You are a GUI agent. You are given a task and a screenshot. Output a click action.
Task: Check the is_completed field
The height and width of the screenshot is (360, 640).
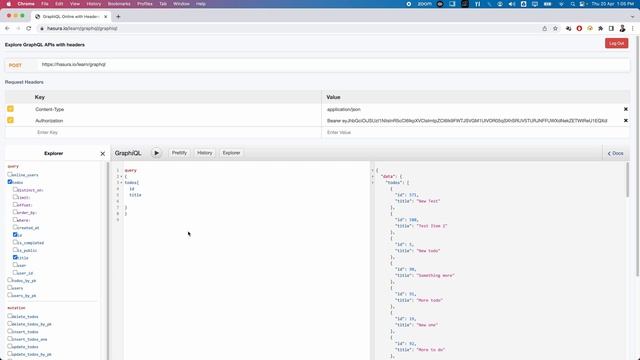[x=15, y=242]
